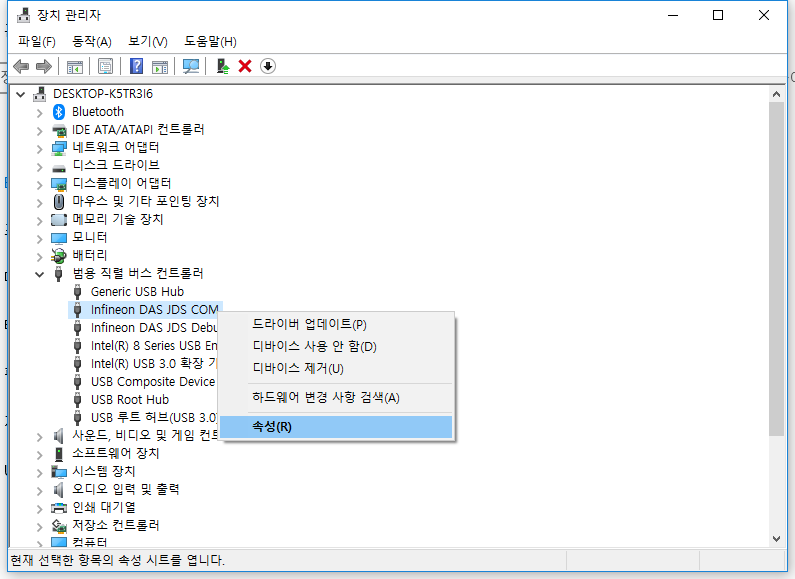Expand the 디스크 드라이브 category
Image resolution: width=795 pixels, height=579 pixels.
coord(40,166)
